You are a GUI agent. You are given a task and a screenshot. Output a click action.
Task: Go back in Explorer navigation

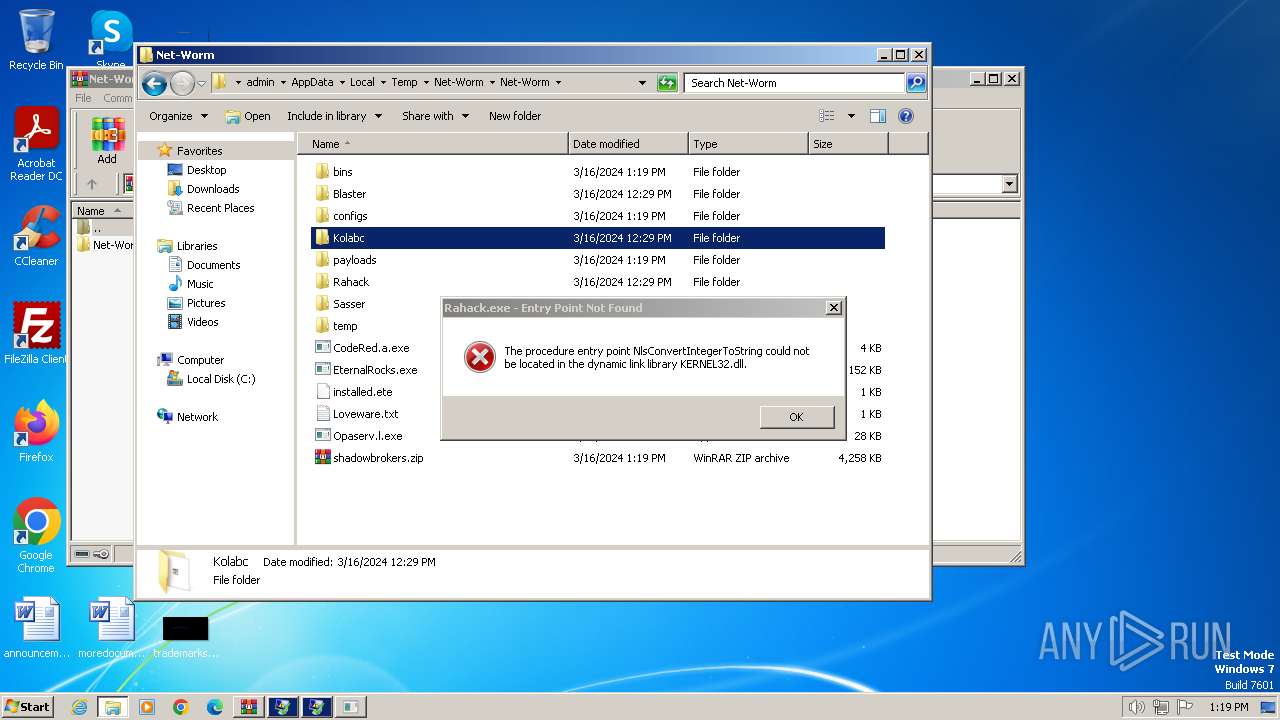pos(154,83)
